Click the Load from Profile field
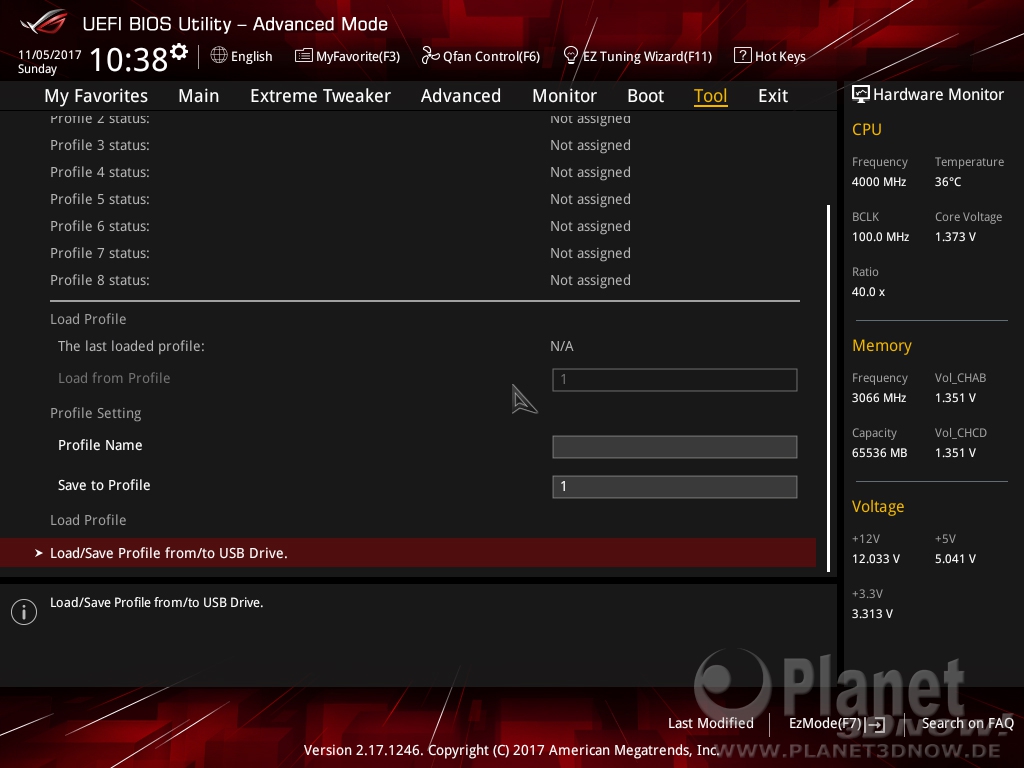Screen dimensions: 1024x768 [675, 379]
